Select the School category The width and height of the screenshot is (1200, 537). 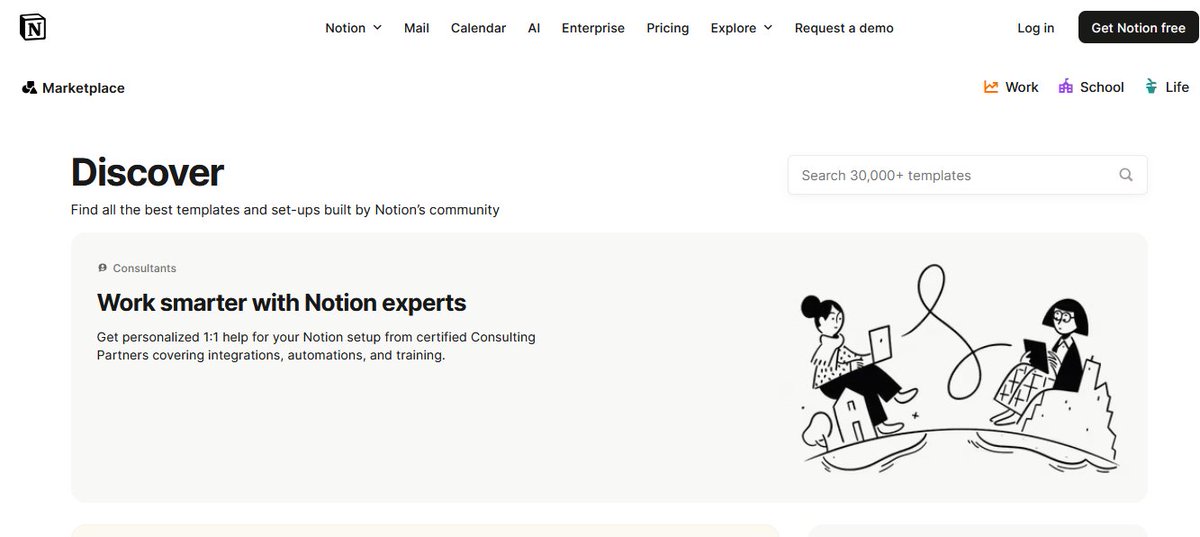[x=1091, y=87]
